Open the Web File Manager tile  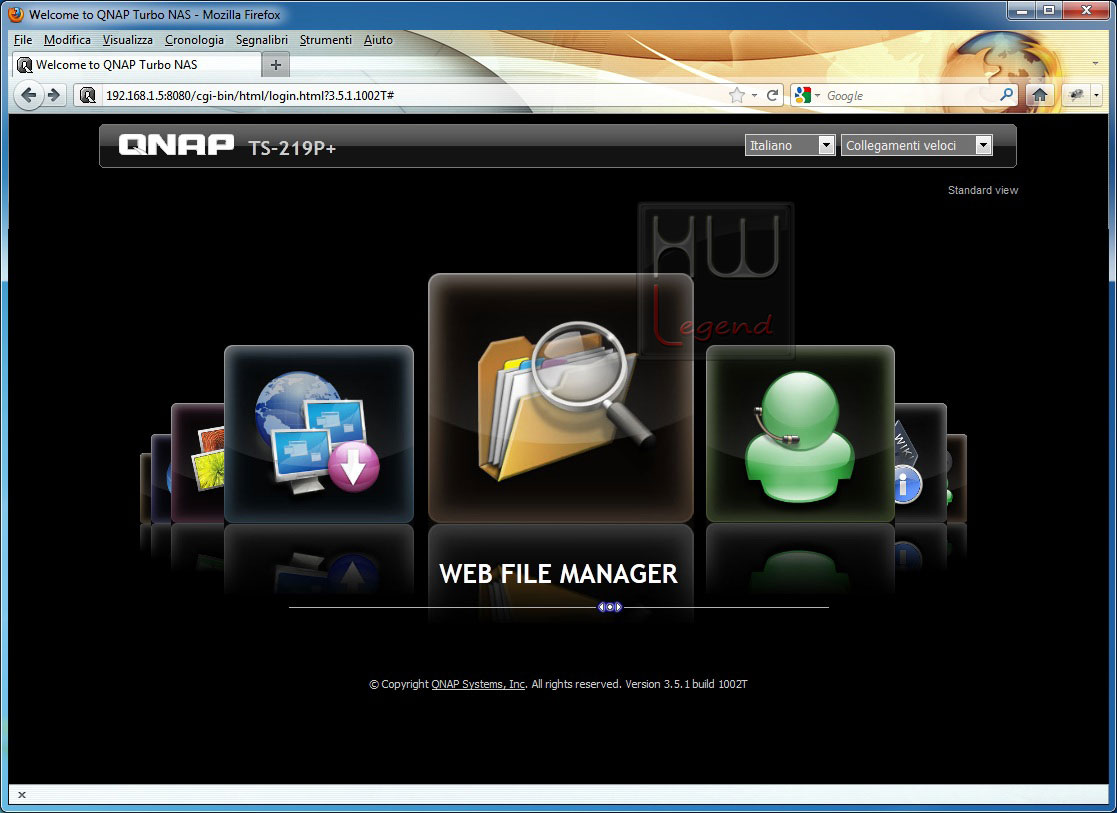[x=561, y=398]
